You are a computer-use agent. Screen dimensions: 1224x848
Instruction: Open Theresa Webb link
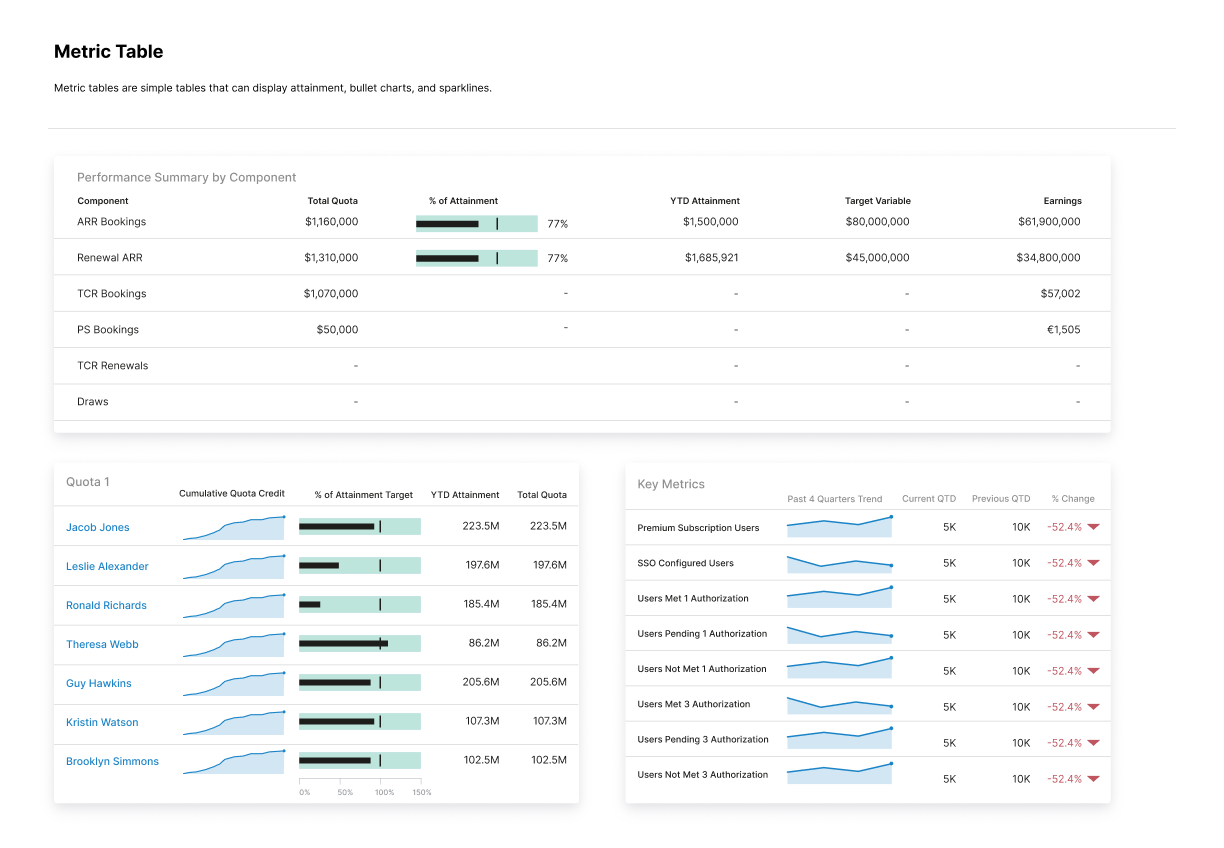[x=102, y=644]
